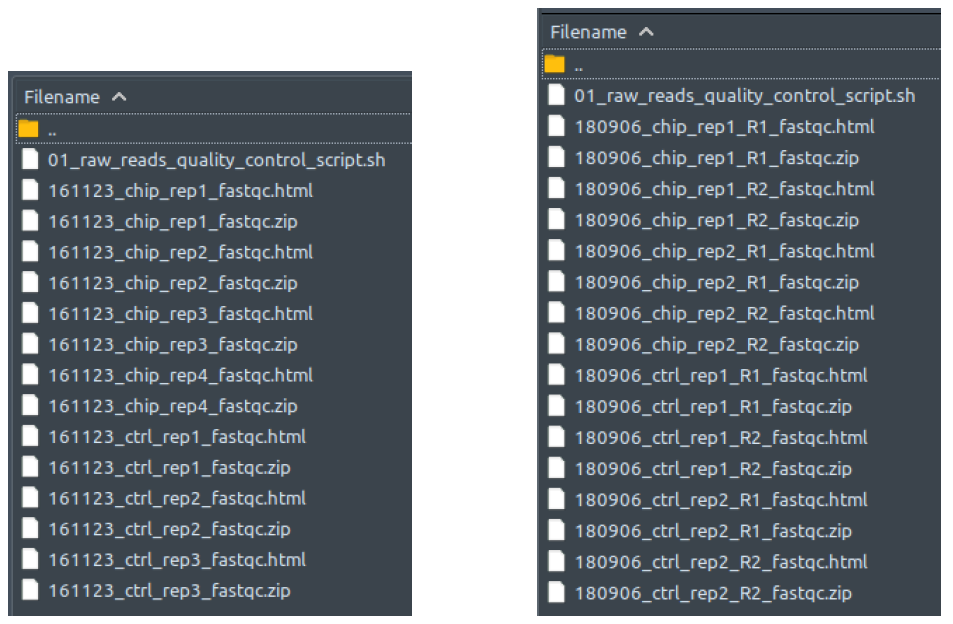Select file name 161123_chip_rep4_fastqc.zip

(173, 406)
